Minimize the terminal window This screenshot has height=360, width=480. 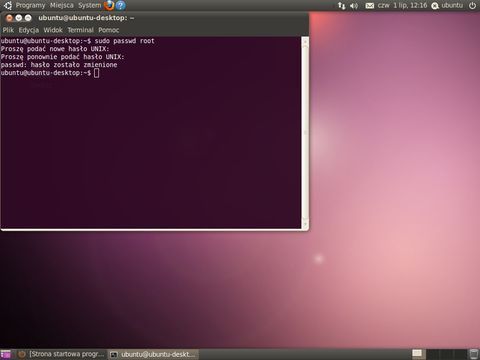(19, 18)
